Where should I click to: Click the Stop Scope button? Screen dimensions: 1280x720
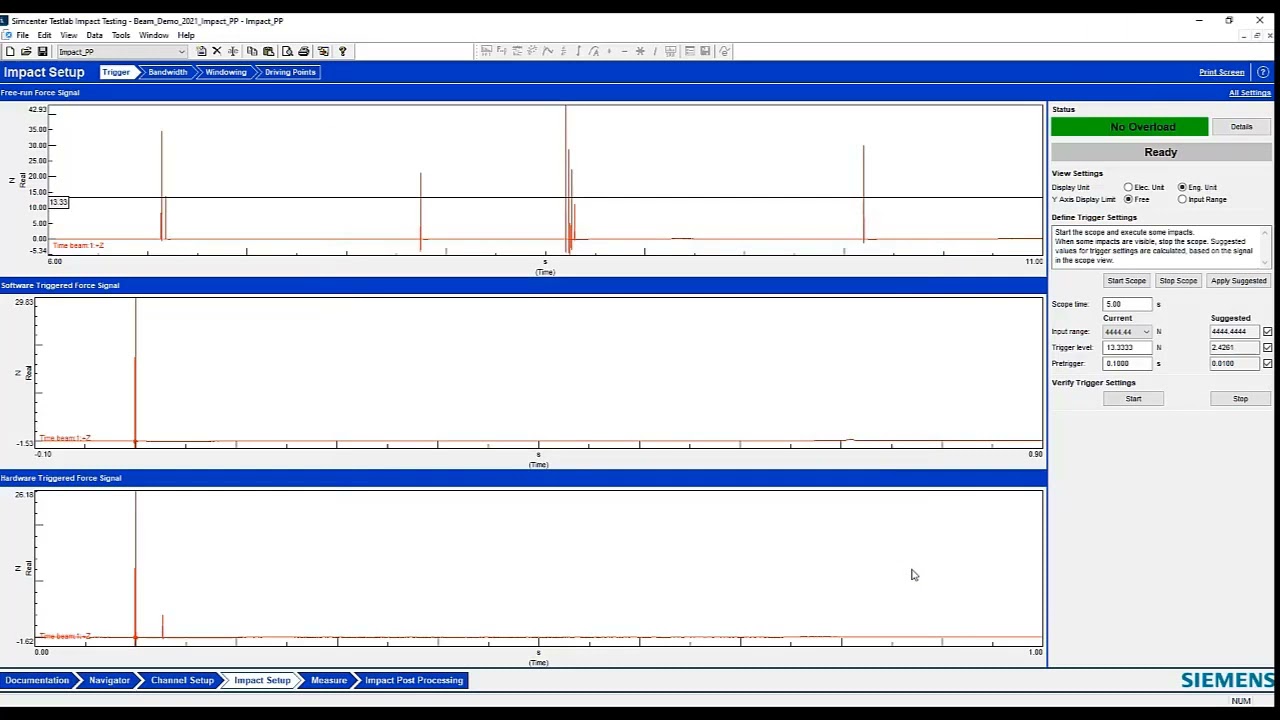pos(1178,281)
